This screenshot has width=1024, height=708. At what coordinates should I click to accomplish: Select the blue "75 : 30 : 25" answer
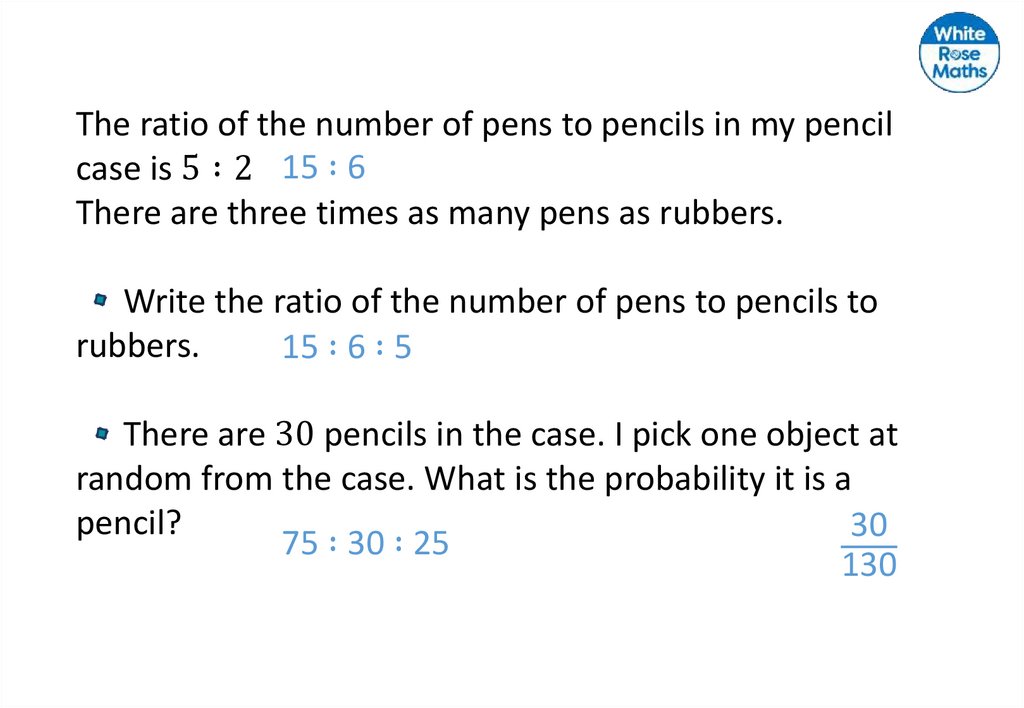coord(365,543)
